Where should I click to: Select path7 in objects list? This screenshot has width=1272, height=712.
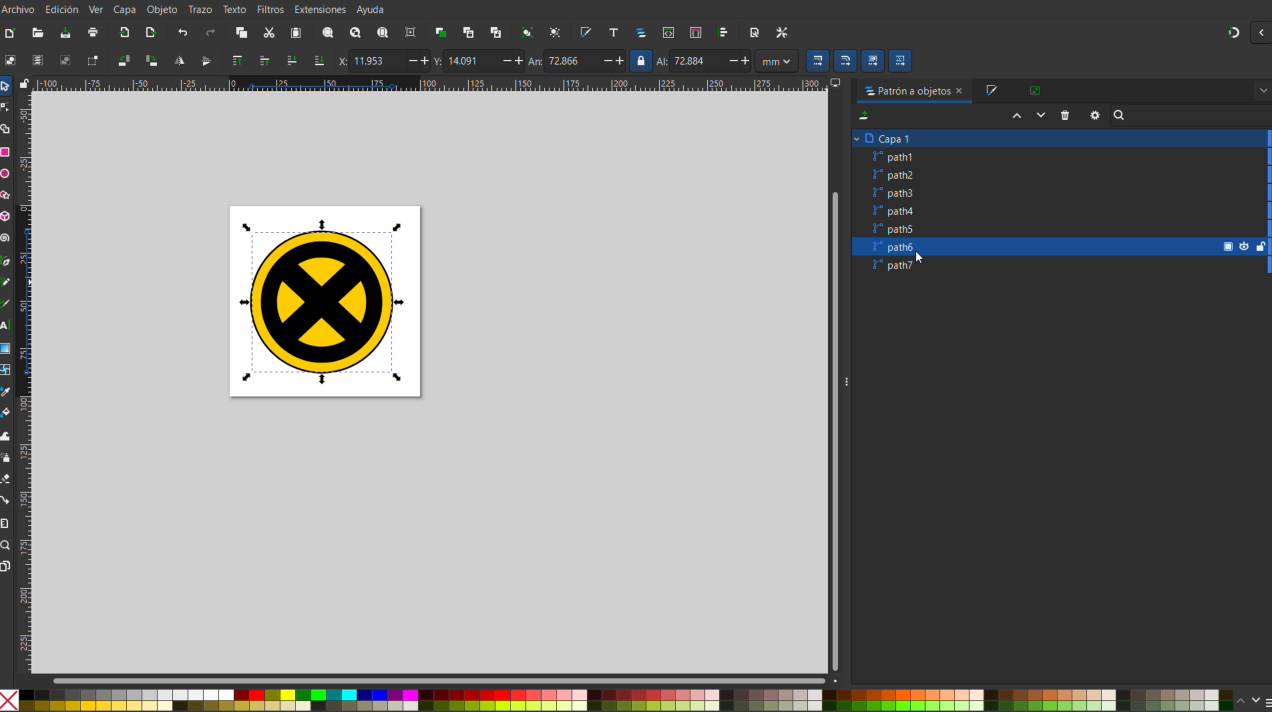(1060, 265)
